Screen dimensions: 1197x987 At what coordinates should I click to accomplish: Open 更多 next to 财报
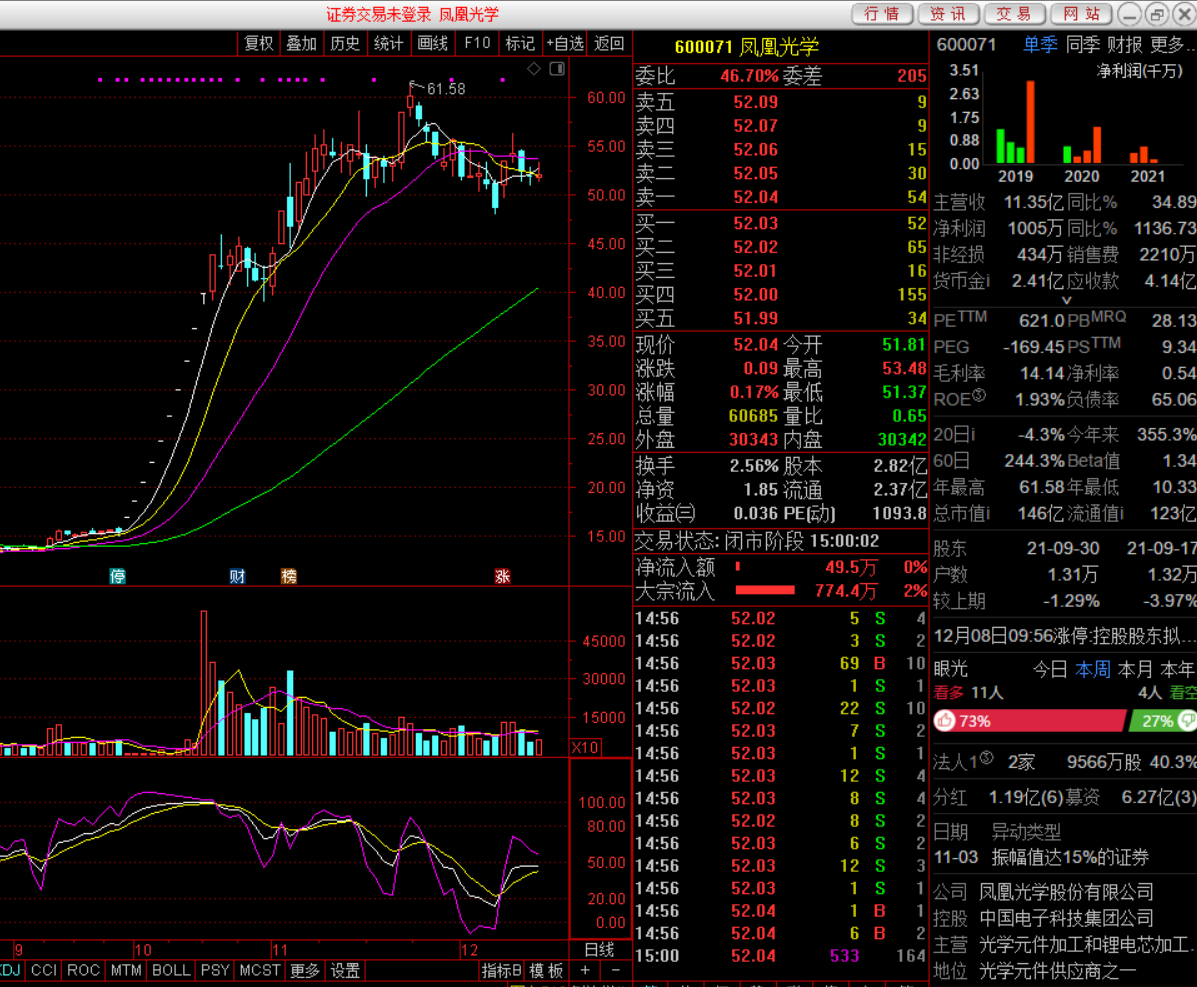point(1172,44)
